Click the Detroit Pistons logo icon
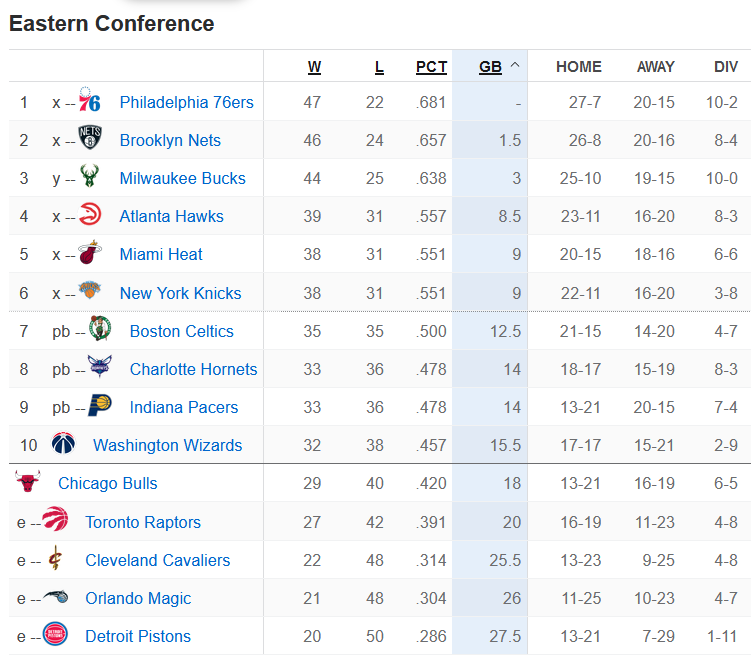Screen dimensions: 751x667 click(55, 634)
